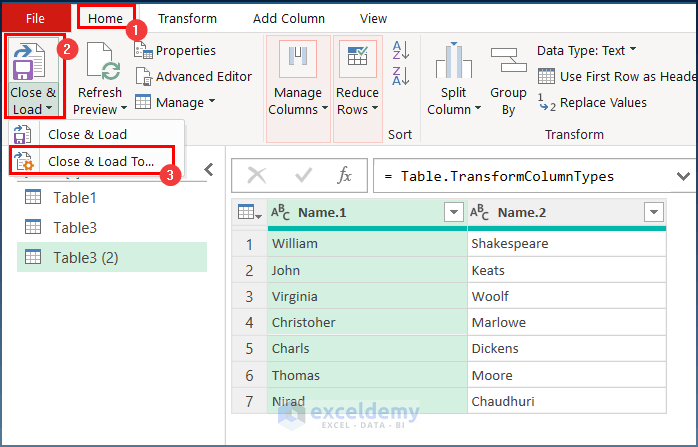Click cell 'Marlowe'
The image size is (698, 447).
[x=567, y=322]
